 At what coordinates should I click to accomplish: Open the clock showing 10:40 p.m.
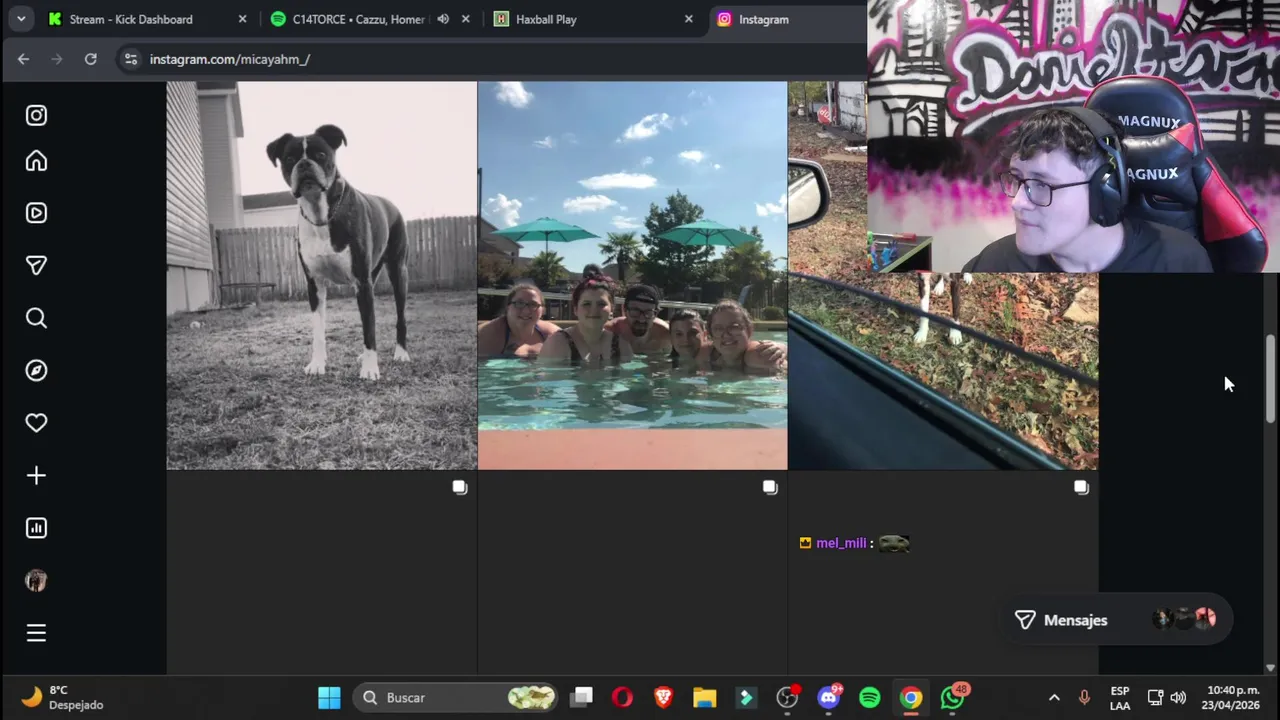(1233, 697)
